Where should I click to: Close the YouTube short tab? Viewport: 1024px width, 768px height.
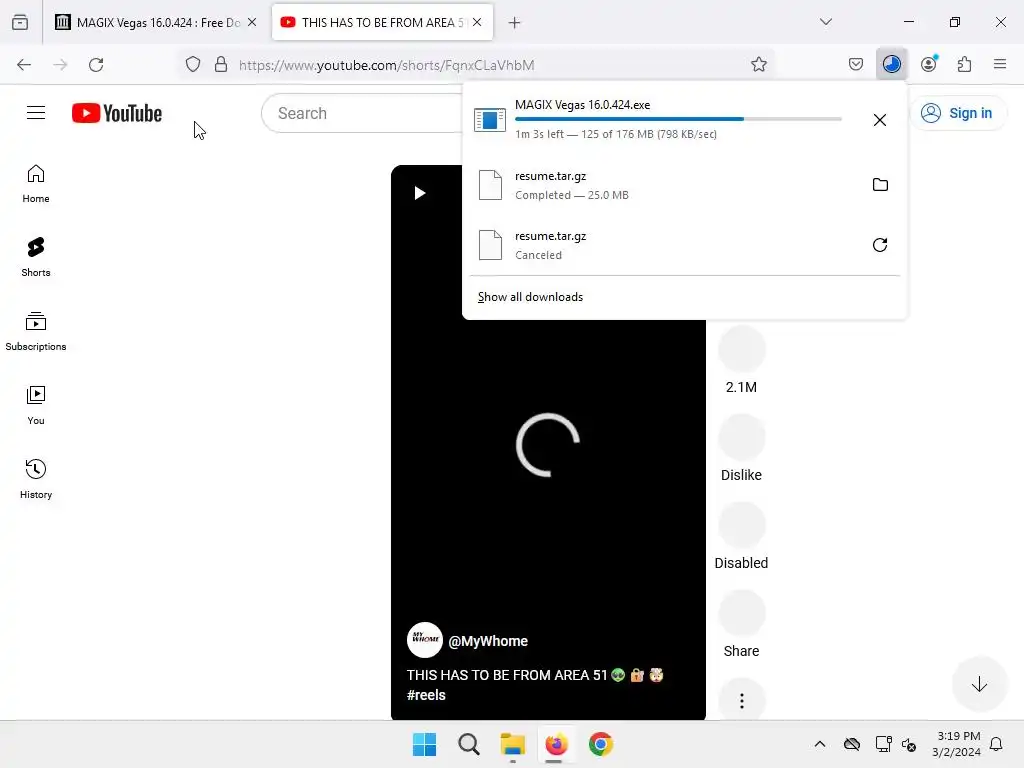[477, 22]
